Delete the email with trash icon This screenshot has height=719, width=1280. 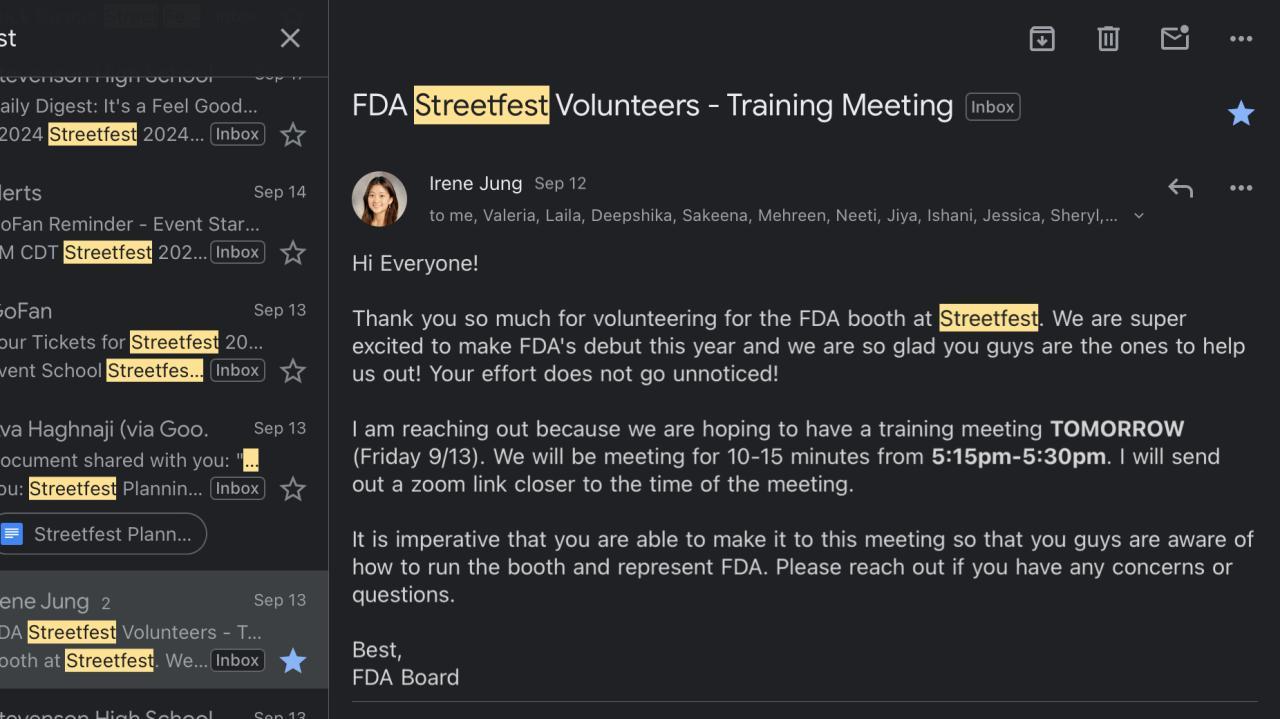(x=1108, y=39)
